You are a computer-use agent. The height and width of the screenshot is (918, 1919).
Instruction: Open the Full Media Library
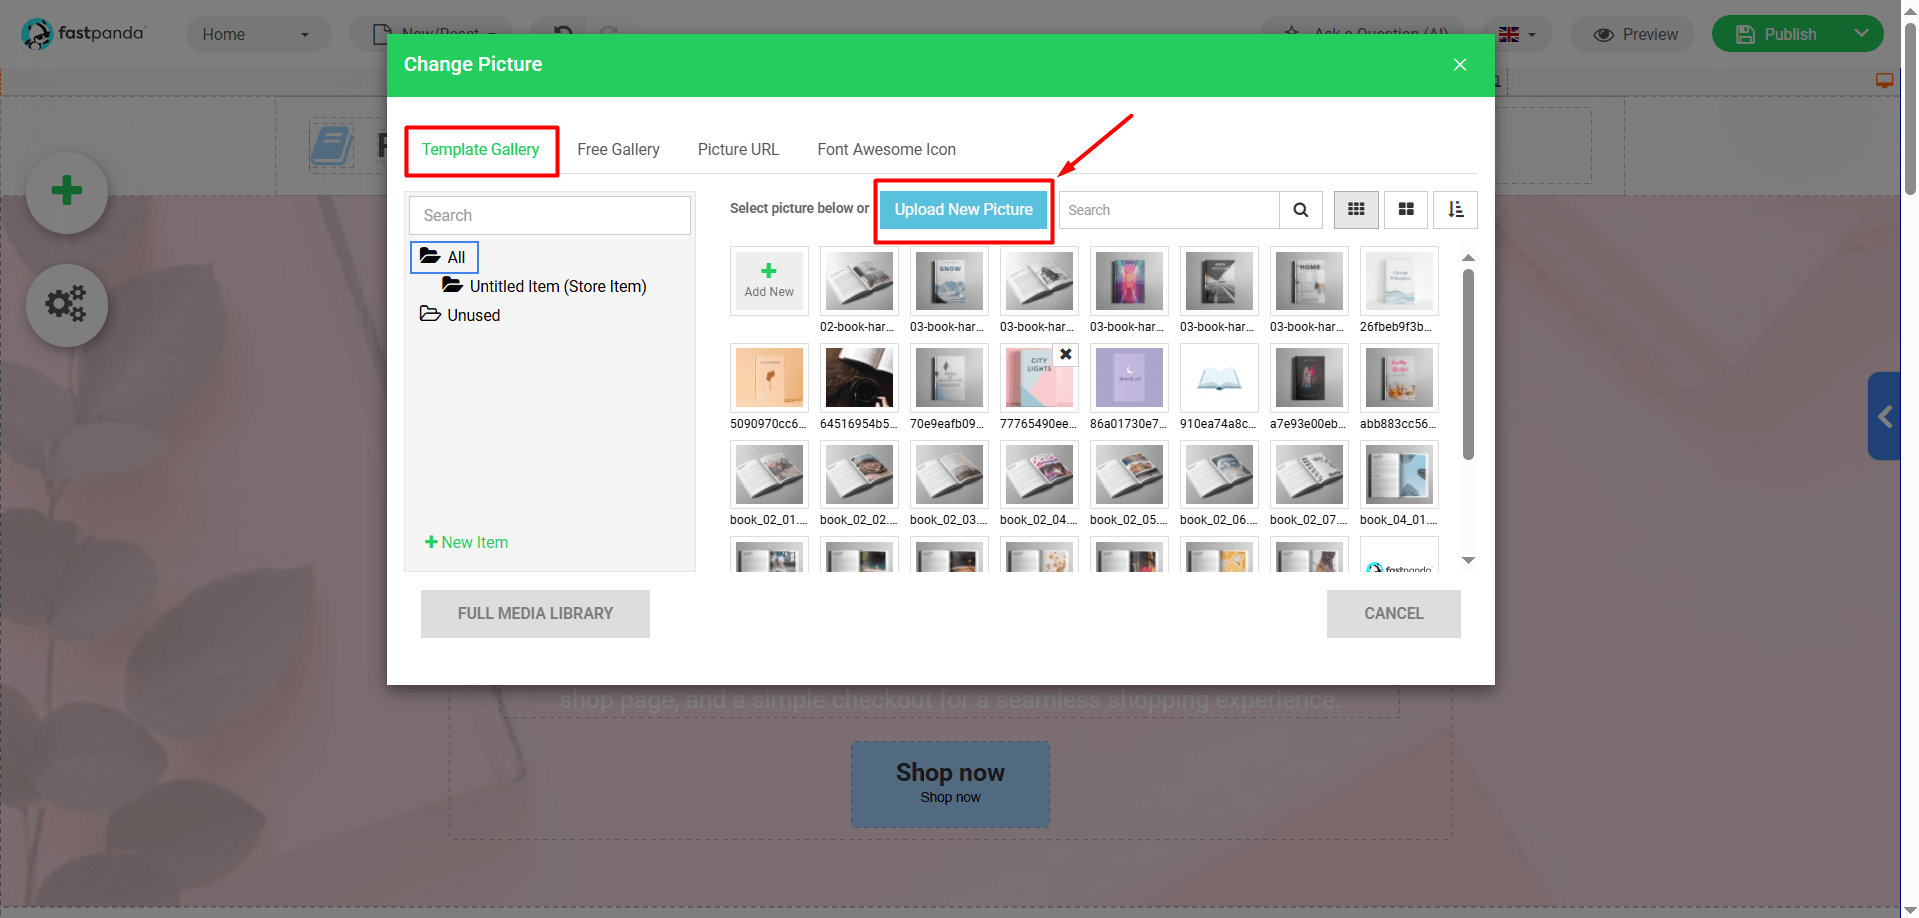(x=535, y=614)
